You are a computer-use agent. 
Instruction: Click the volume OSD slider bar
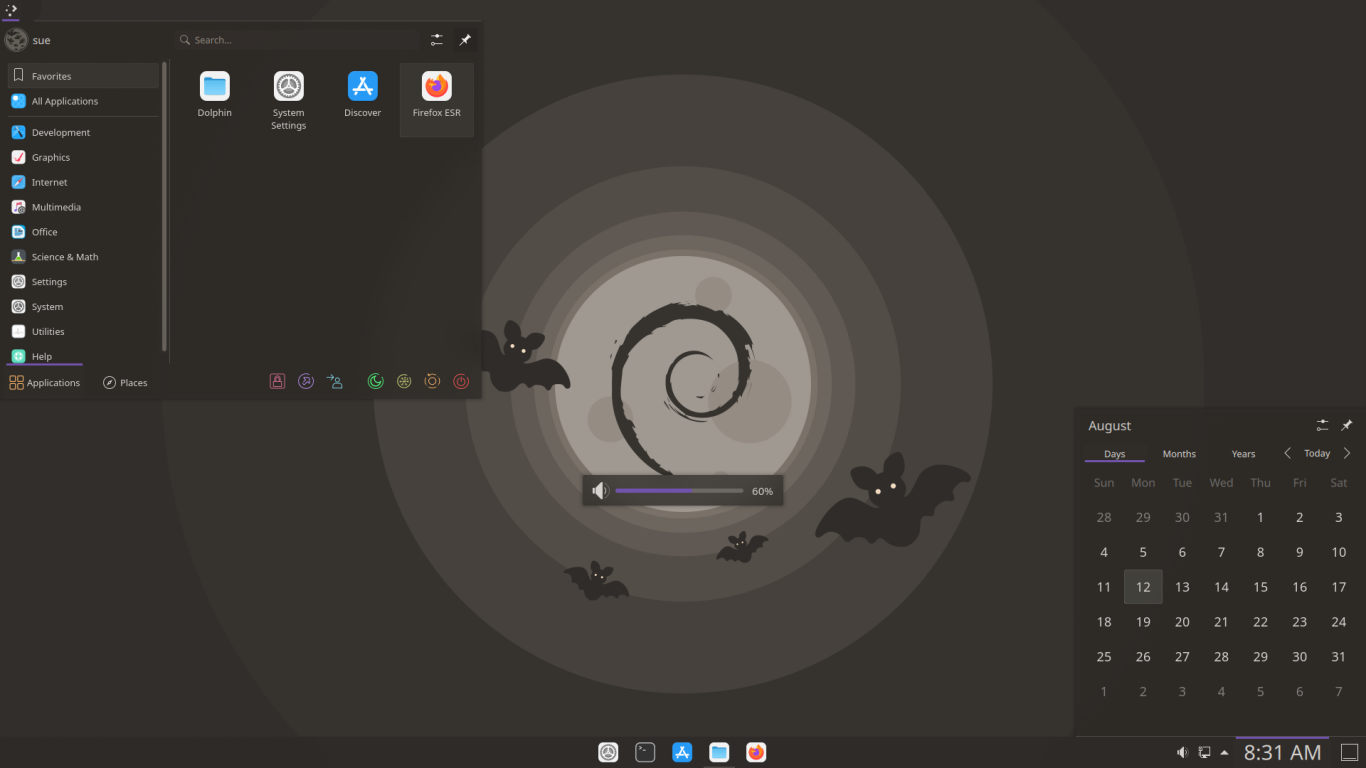tap(679, 491)
